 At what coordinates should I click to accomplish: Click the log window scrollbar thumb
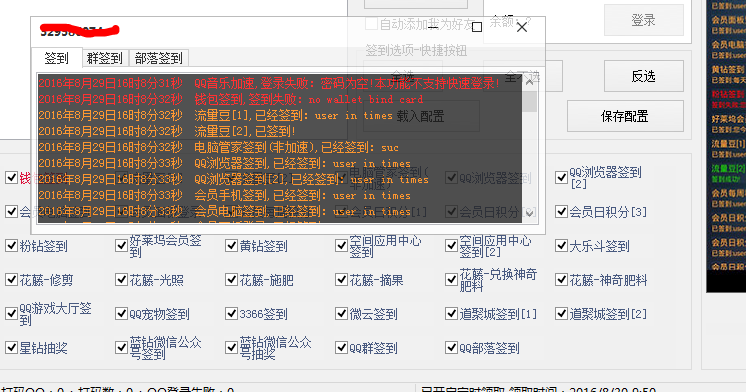530,101
